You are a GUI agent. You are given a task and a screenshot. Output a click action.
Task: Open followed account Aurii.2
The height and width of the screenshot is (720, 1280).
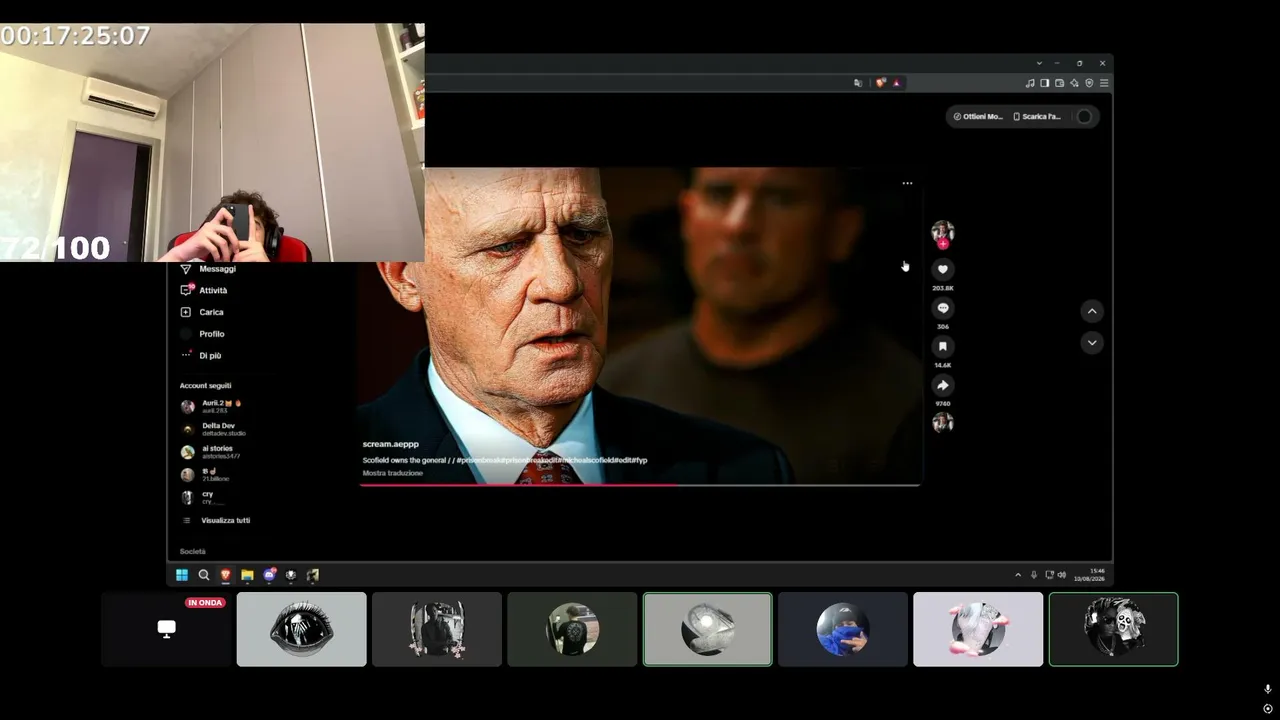(x=211, y=406)
